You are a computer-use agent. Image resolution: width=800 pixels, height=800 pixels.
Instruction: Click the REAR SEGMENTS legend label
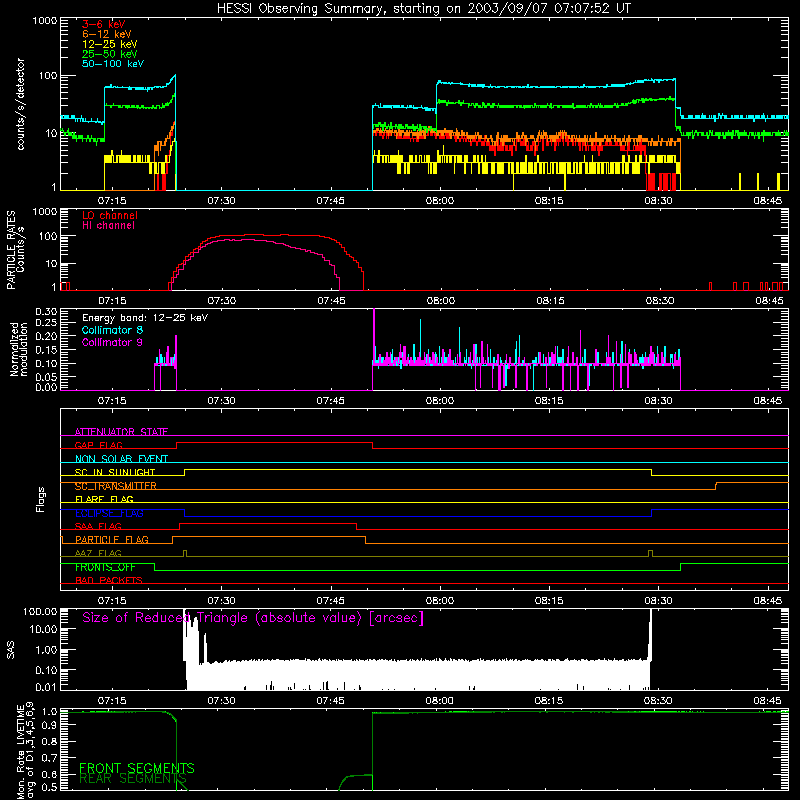(x=133, y=779)
